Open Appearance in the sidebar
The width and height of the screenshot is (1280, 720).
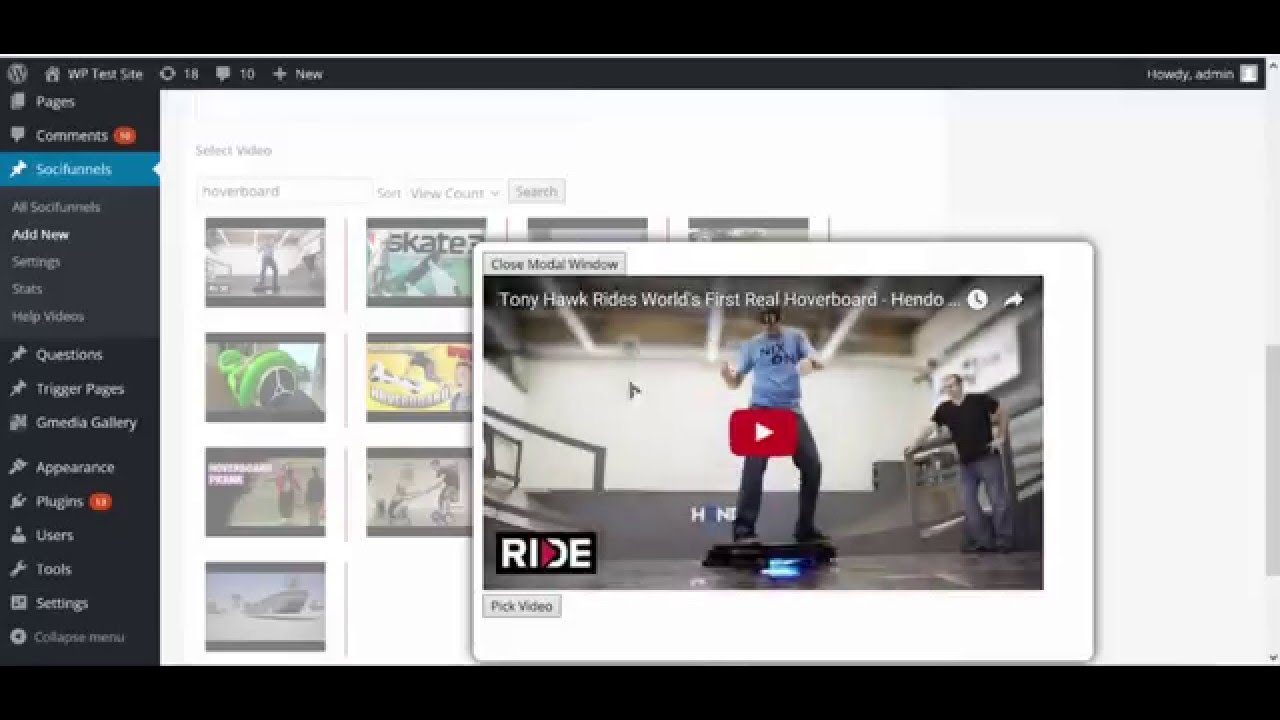point(75,467)
